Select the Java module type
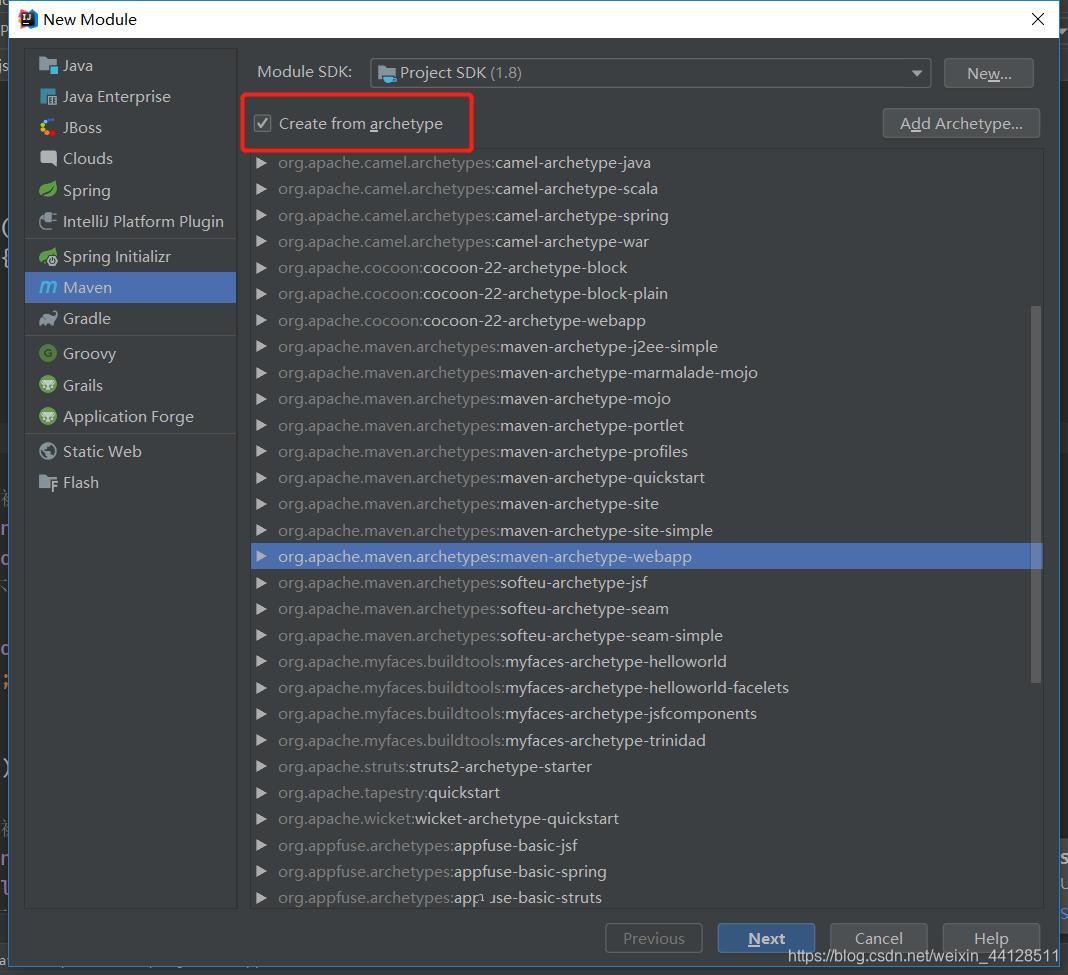The height and width of the screenshot is (975, 1068). [131, 65]
